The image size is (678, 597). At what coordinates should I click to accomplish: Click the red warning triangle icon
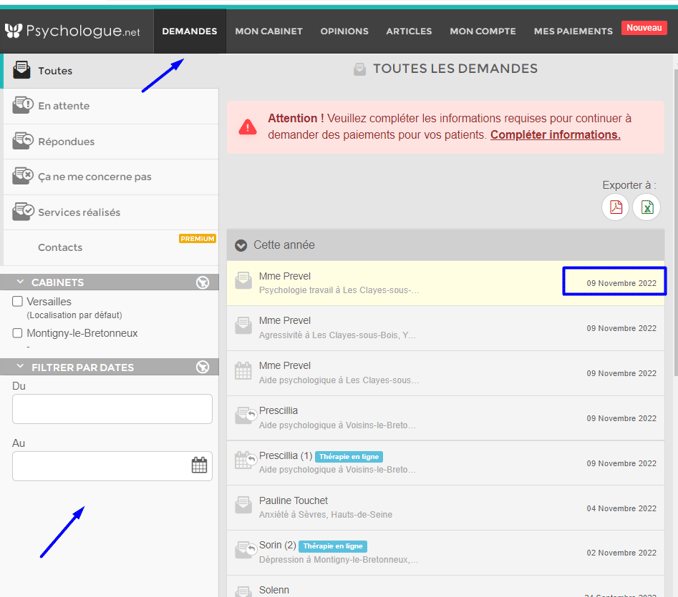248,127
